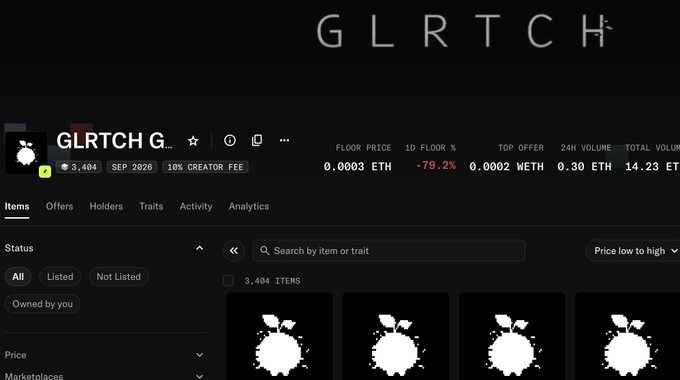680x380 pixels.
Task: Open the Activity tab
Action: pyautogui.click(x=196, y=206)
